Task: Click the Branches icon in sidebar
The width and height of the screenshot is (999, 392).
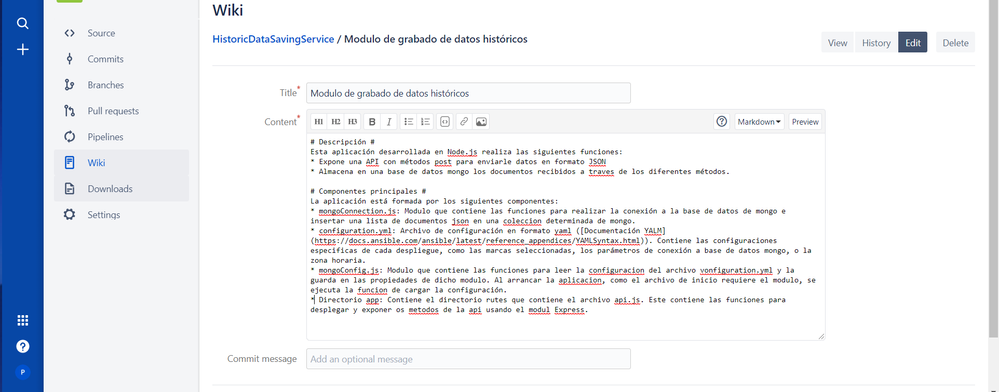Action: click(69, 85)
